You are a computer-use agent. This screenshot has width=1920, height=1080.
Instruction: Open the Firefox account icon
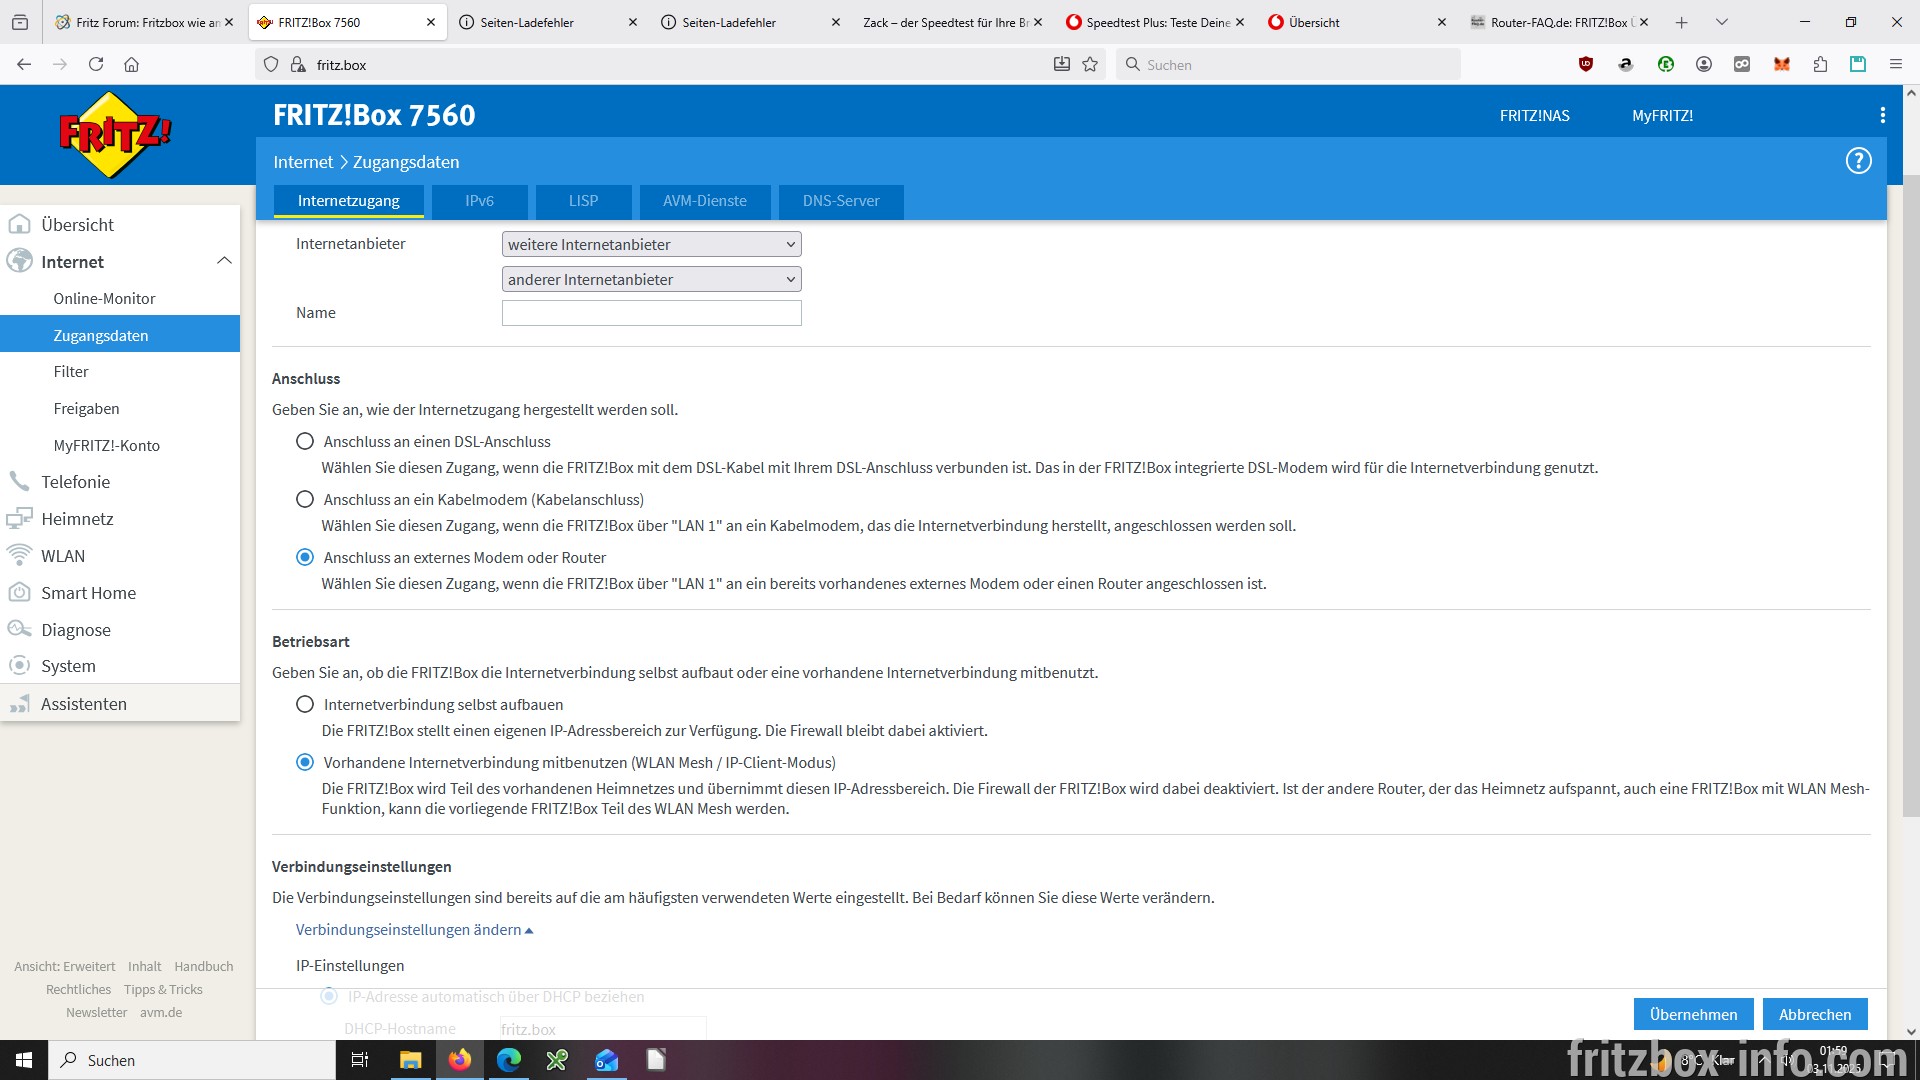click(1704, 64)
